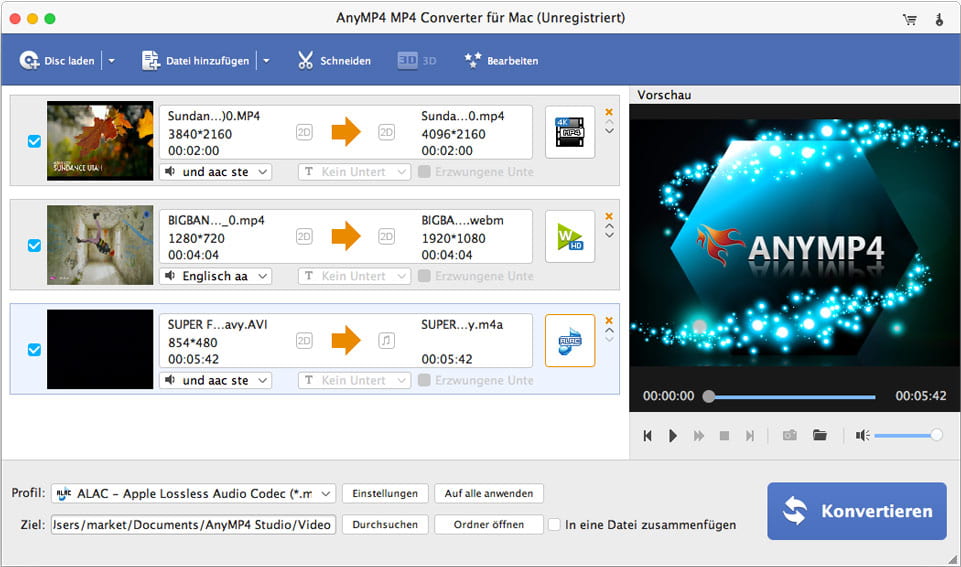Screen dimensions: 961x567
Task: Uncheck the BIGBAN mp4 file checkbox
Action: 34,245
